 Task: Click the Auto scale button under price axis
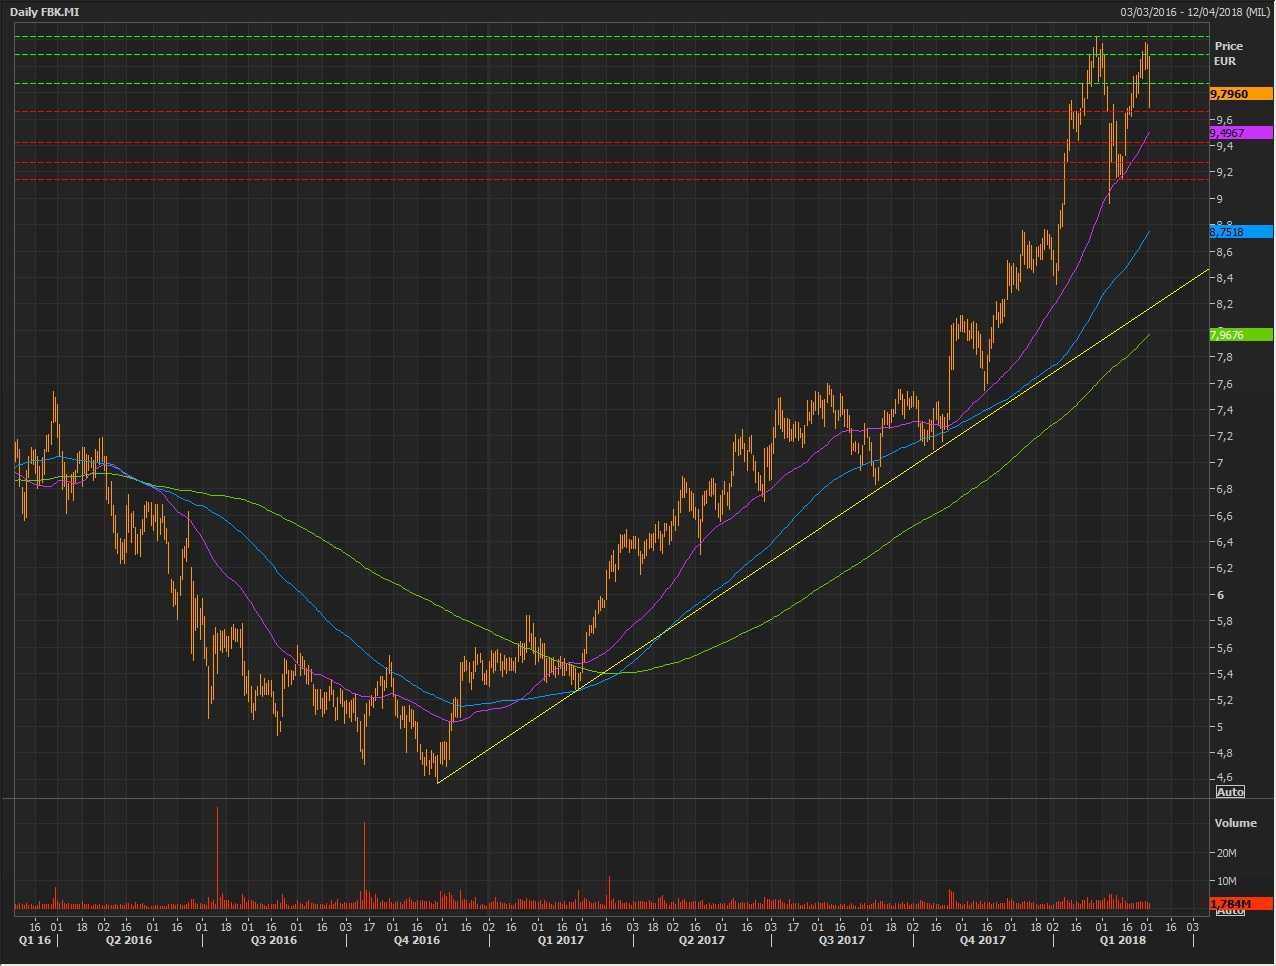(x=1230, y=791)
